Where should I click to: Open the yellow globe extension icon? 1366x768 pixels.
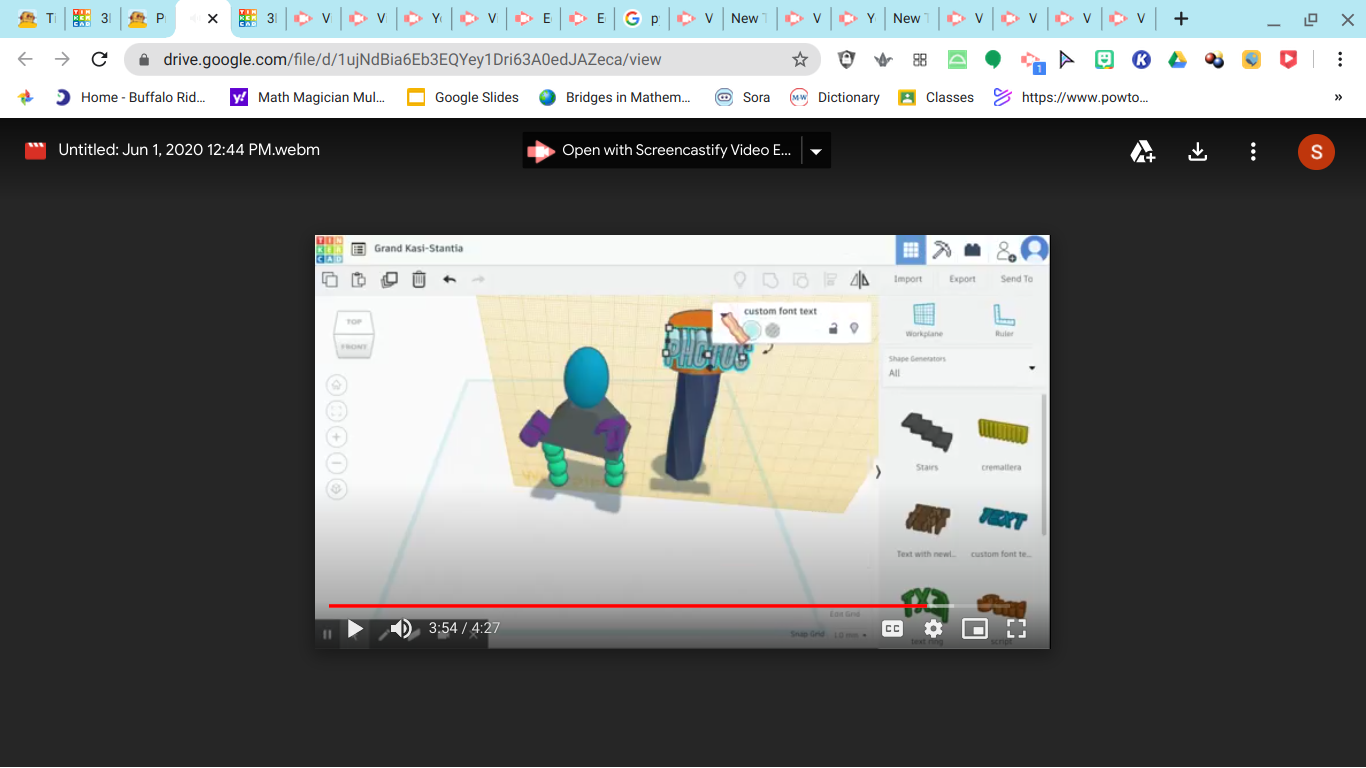tap(1252, 60)
